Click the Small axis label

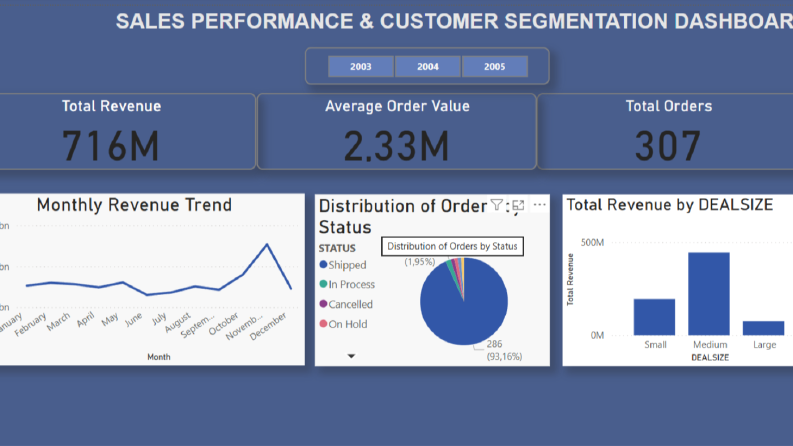click(x=655, y=345)
